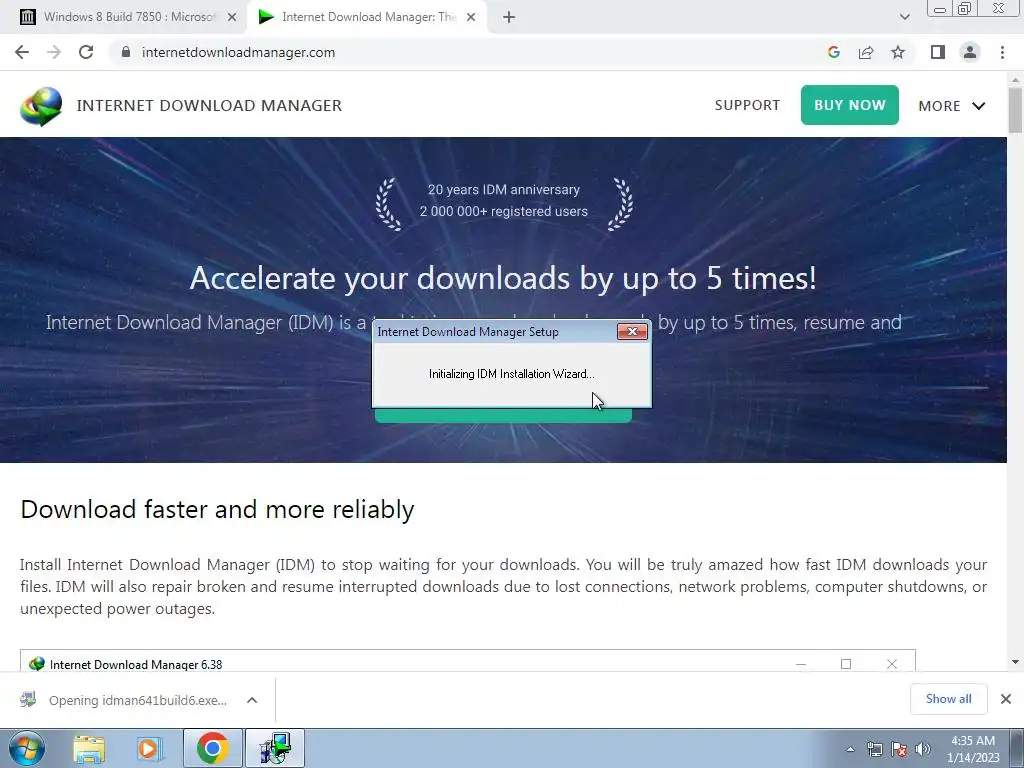Open a new browser tab
The image size is (1024, 768).
coord(509,18)
